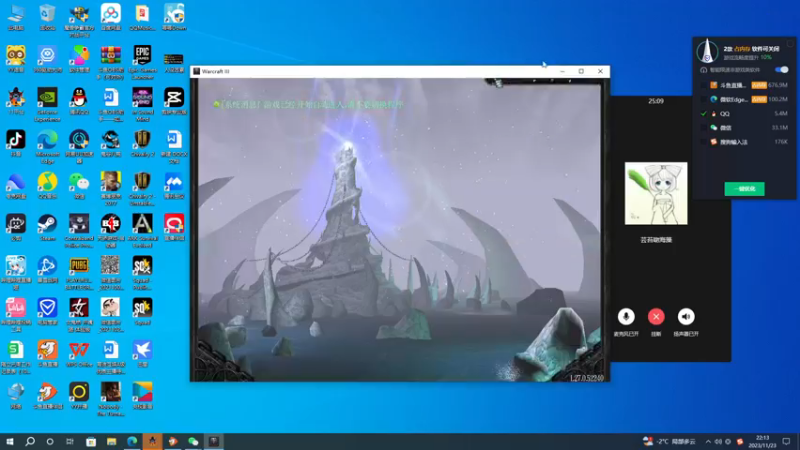Open the Microsoft Store taskbar icon
This screenshot has width=800, height=450.
91,441
